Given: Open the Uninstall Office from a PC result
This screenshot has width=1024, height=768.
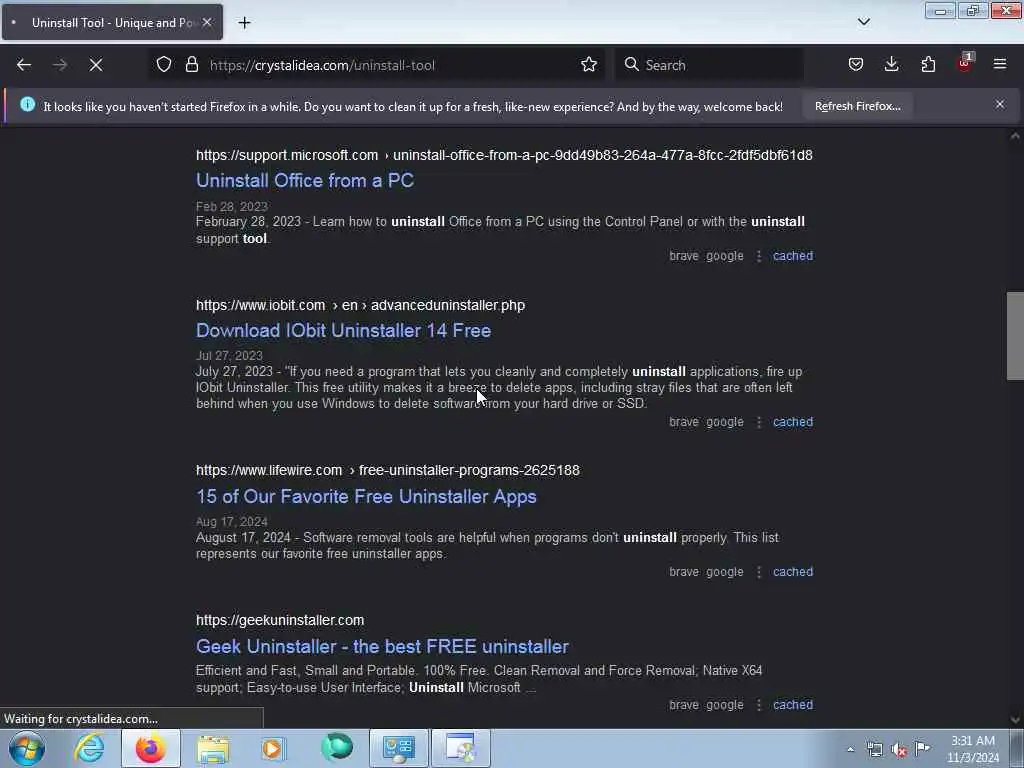Looking at the screenshot, I should [x=305, y=180].
